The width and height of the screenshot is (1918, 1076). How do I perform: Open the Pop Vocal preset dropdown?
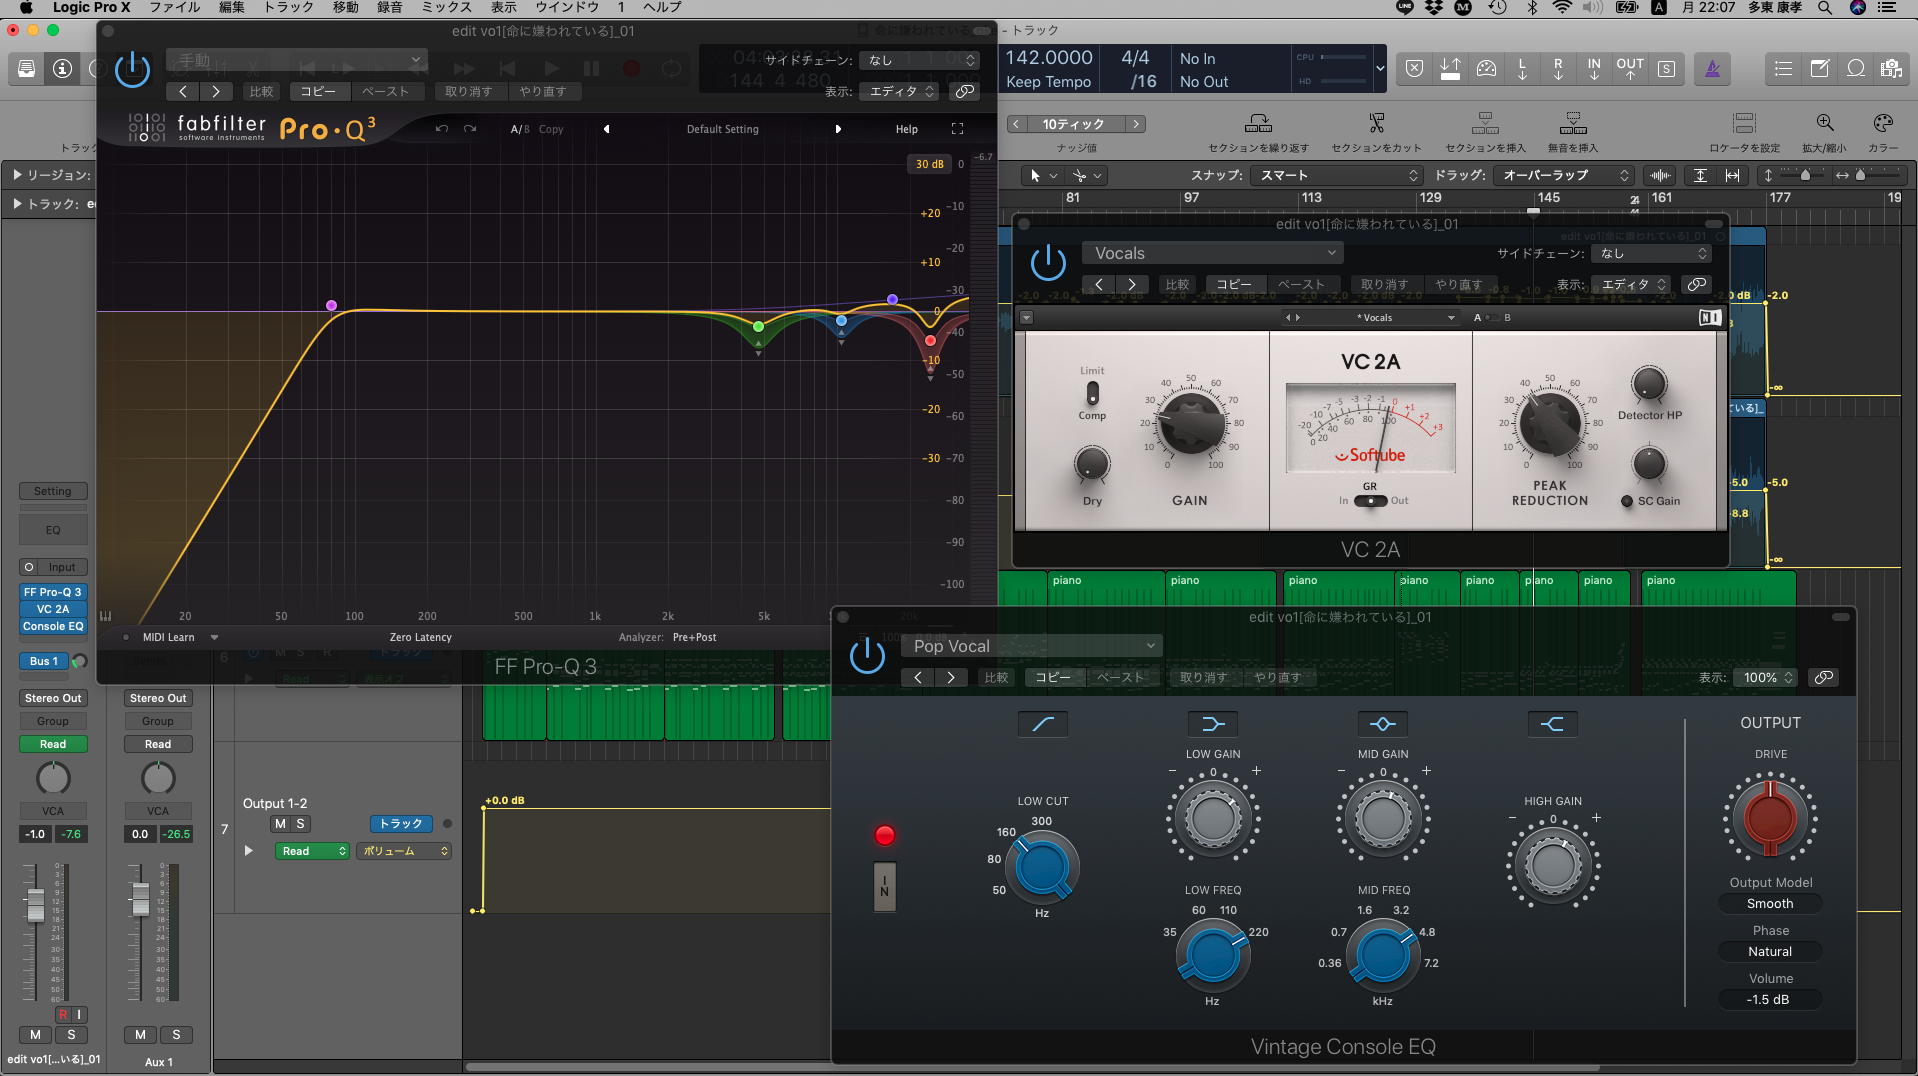coord(1033,647)
